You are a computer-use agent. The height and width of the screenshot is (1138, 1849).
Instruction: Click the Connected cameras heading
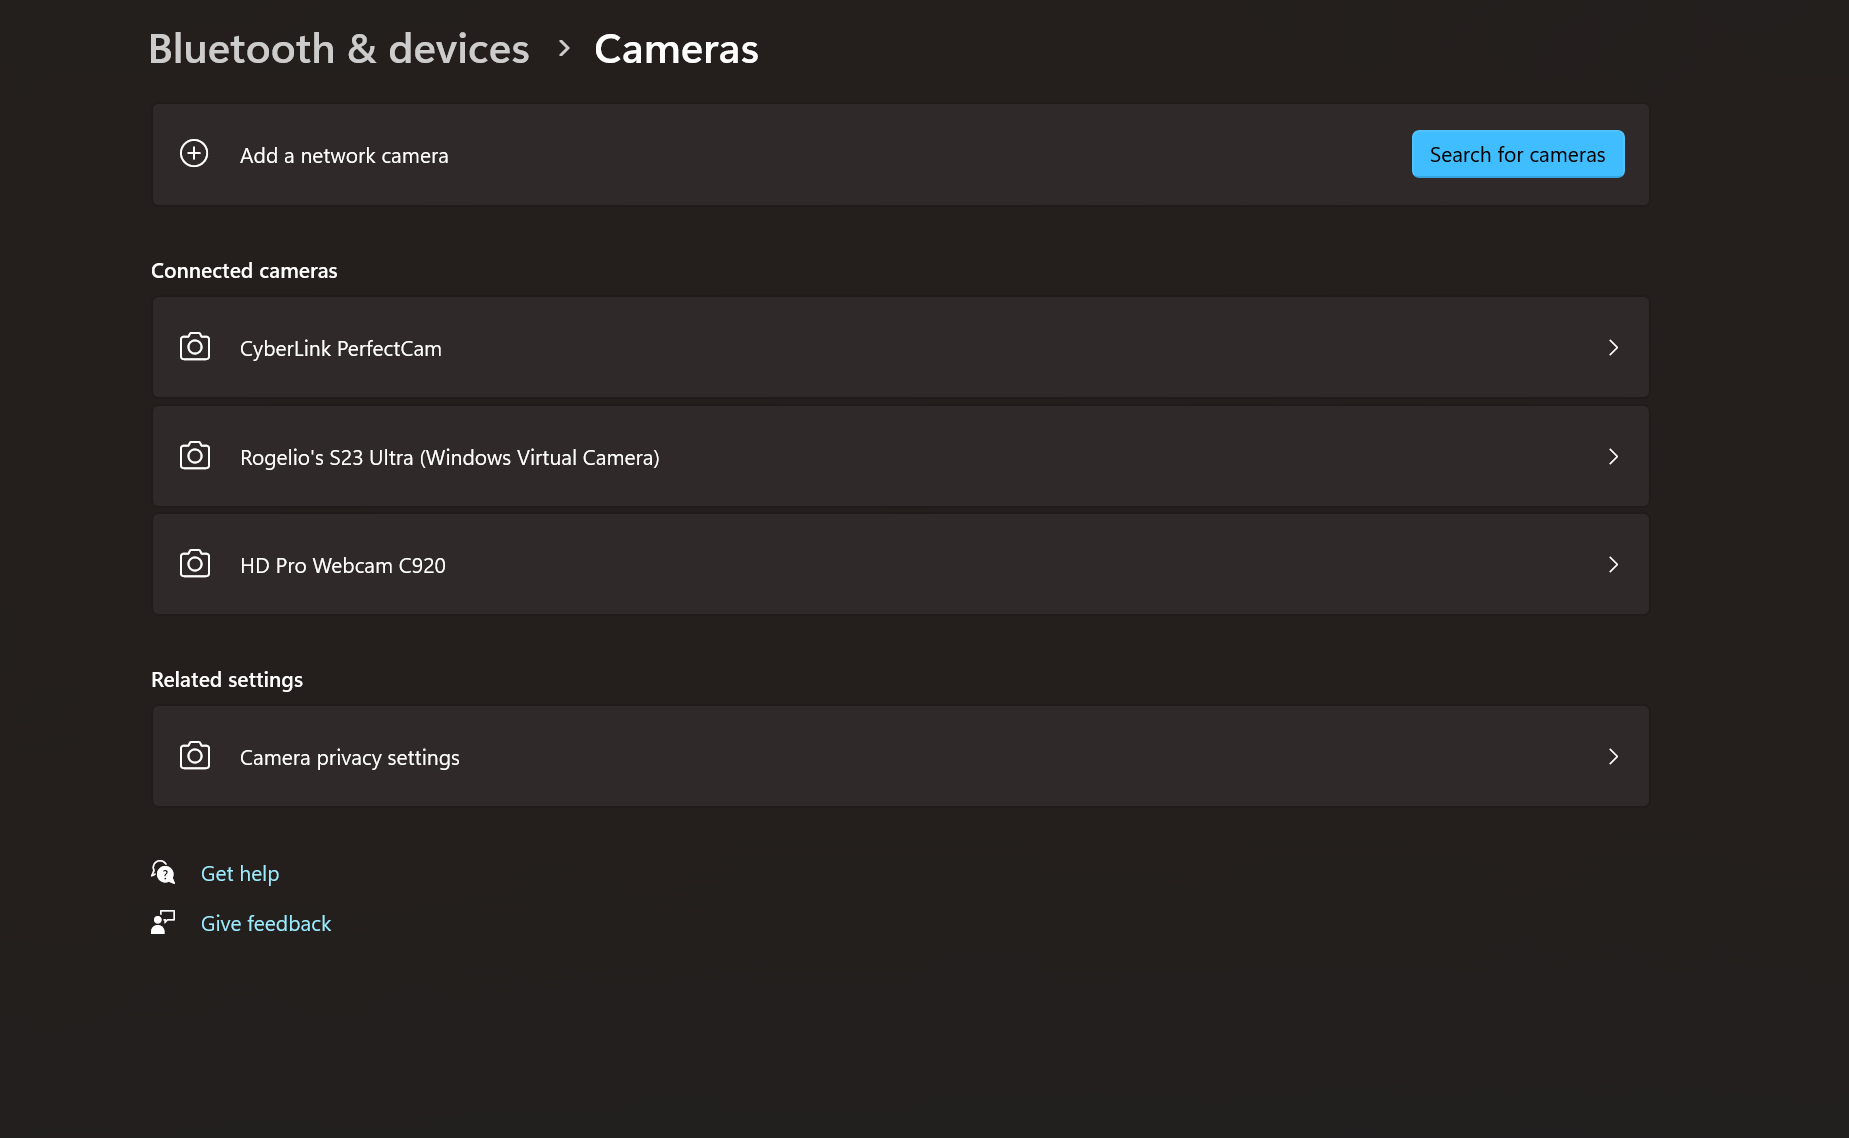tap(244, 271)
